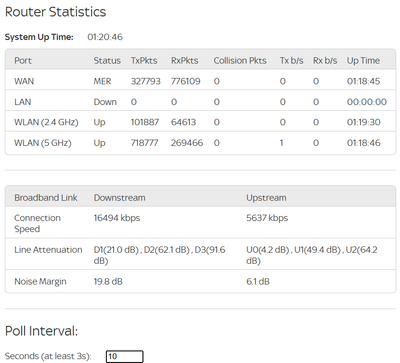
Task: Click the Up Time column header
Action: 363,61
